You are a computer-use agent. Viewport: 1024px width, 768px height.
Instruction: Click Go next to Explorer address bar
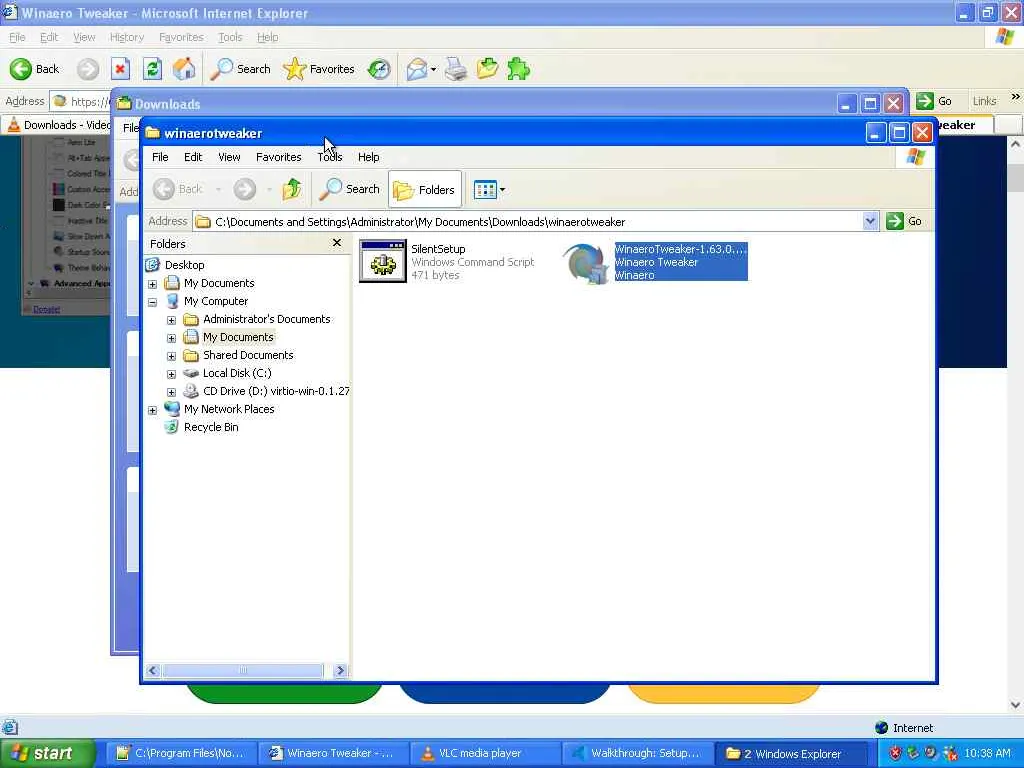pyautogui.click(x=904, y=221)
